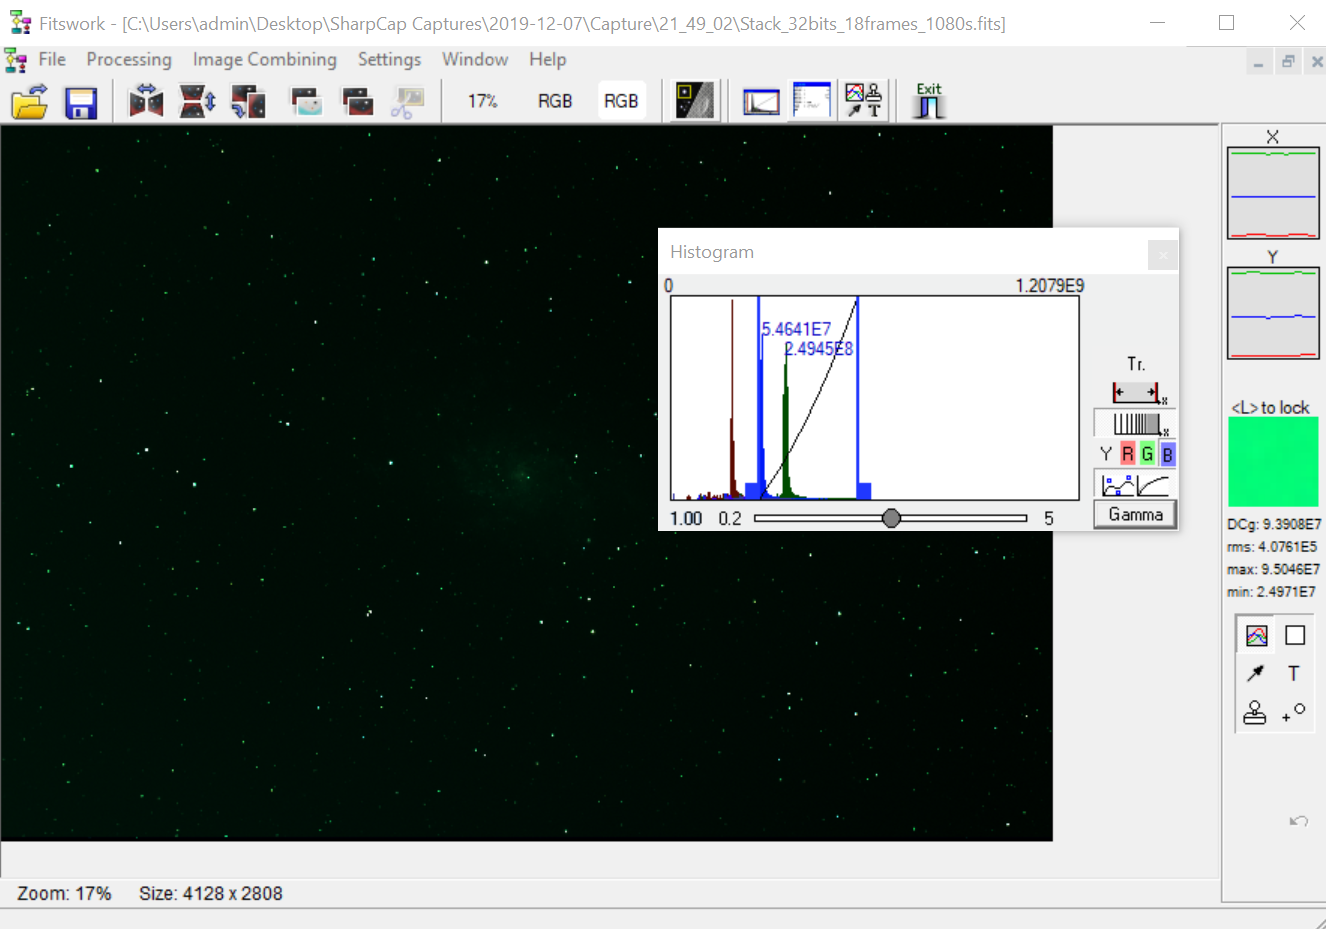The image size is (1326, 929).
Task: Select the RGB curves tool icon
Action: (1256, 635)
